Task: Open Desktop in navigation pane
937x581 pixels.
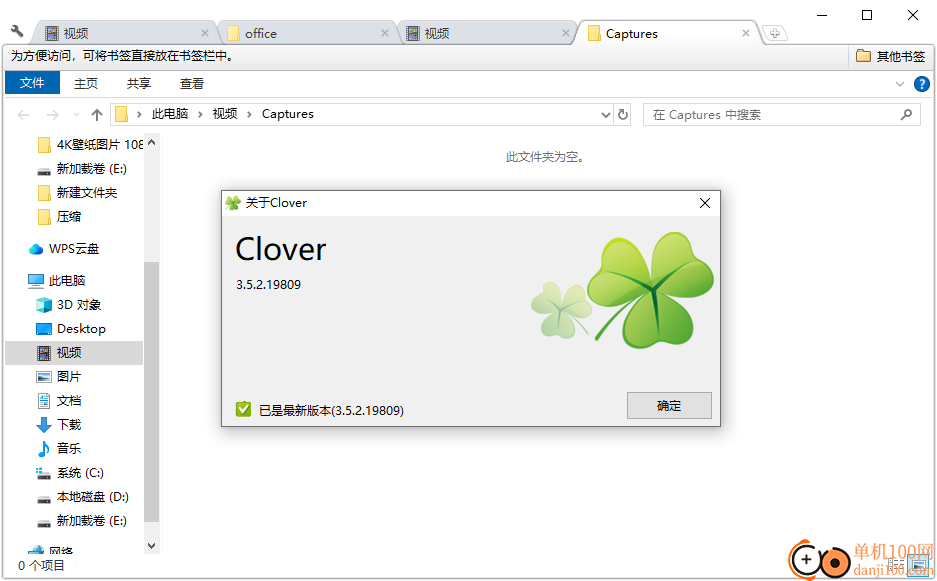Action: coord(71,329)
